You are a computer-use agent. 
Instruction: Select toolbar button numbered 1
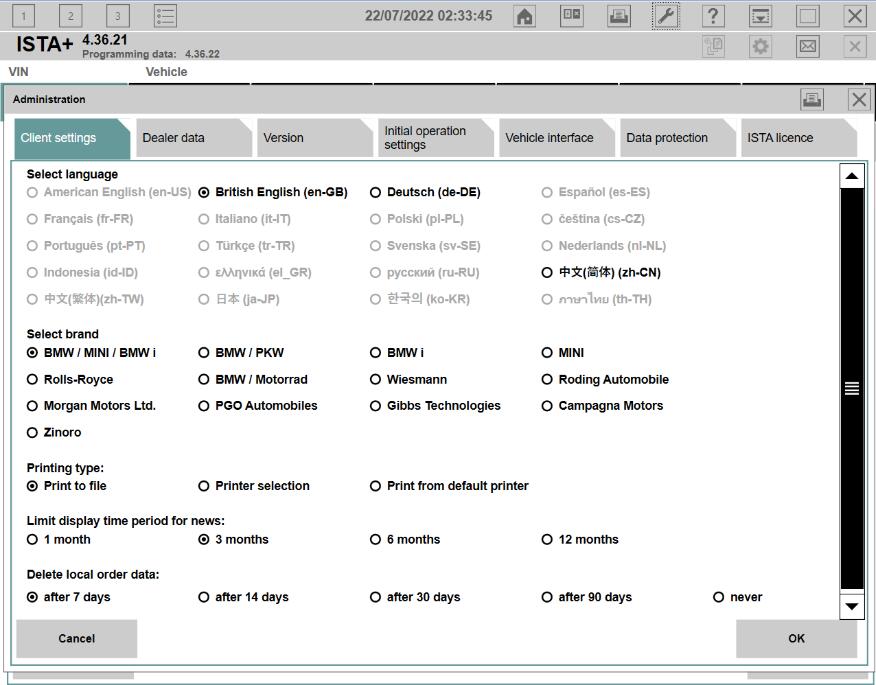23,16
